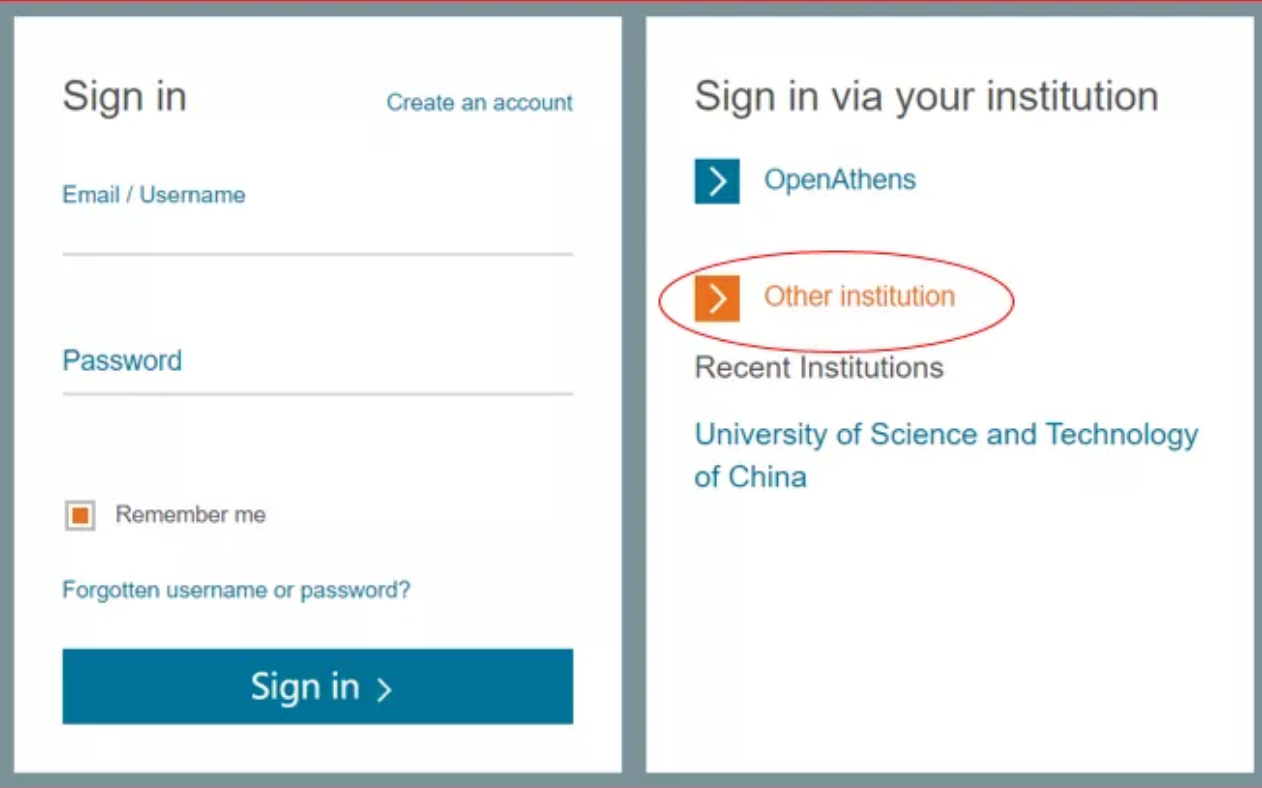Choose the OpenAthens text link
1262x788 pixels.
point(839,180)
